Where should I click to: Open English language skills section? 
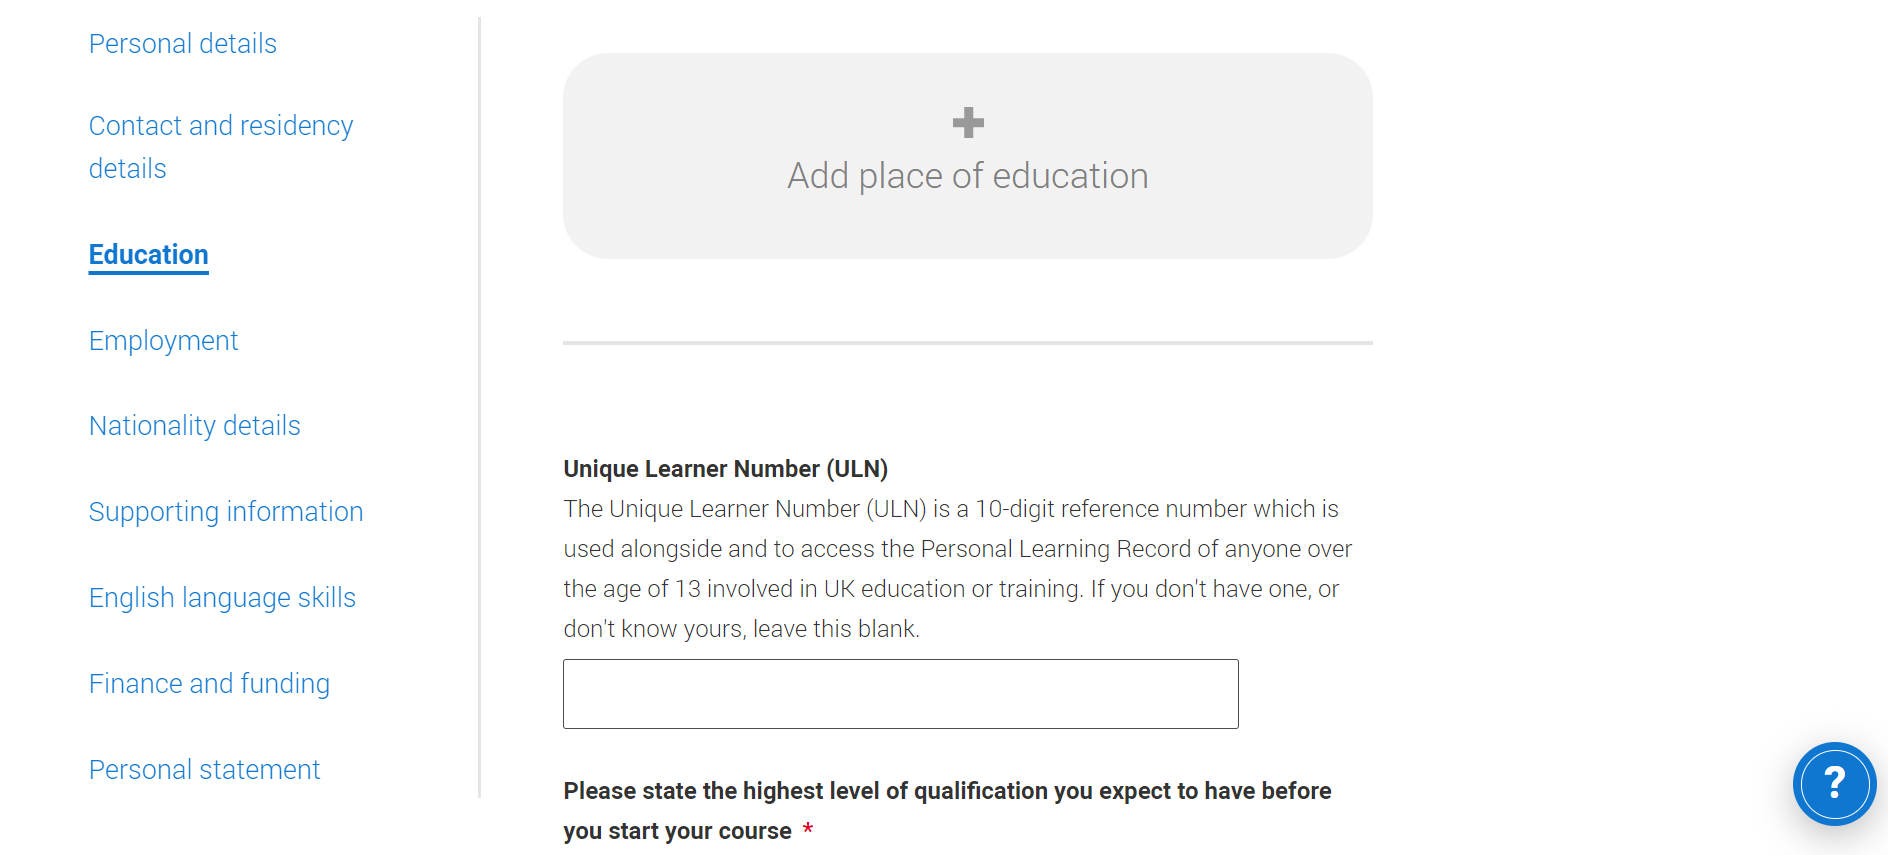pos(222,598)
